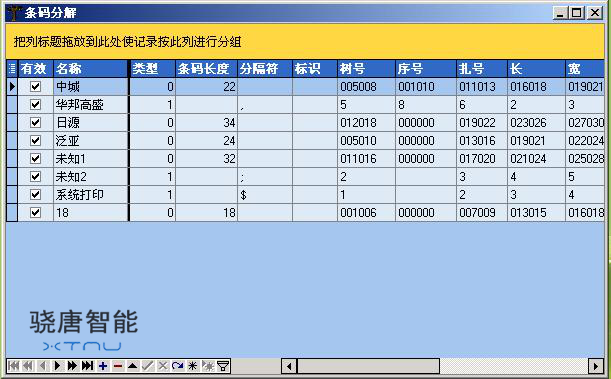
Task: Select 条码长度 cell with value 24
Action: tap(207, 140)
